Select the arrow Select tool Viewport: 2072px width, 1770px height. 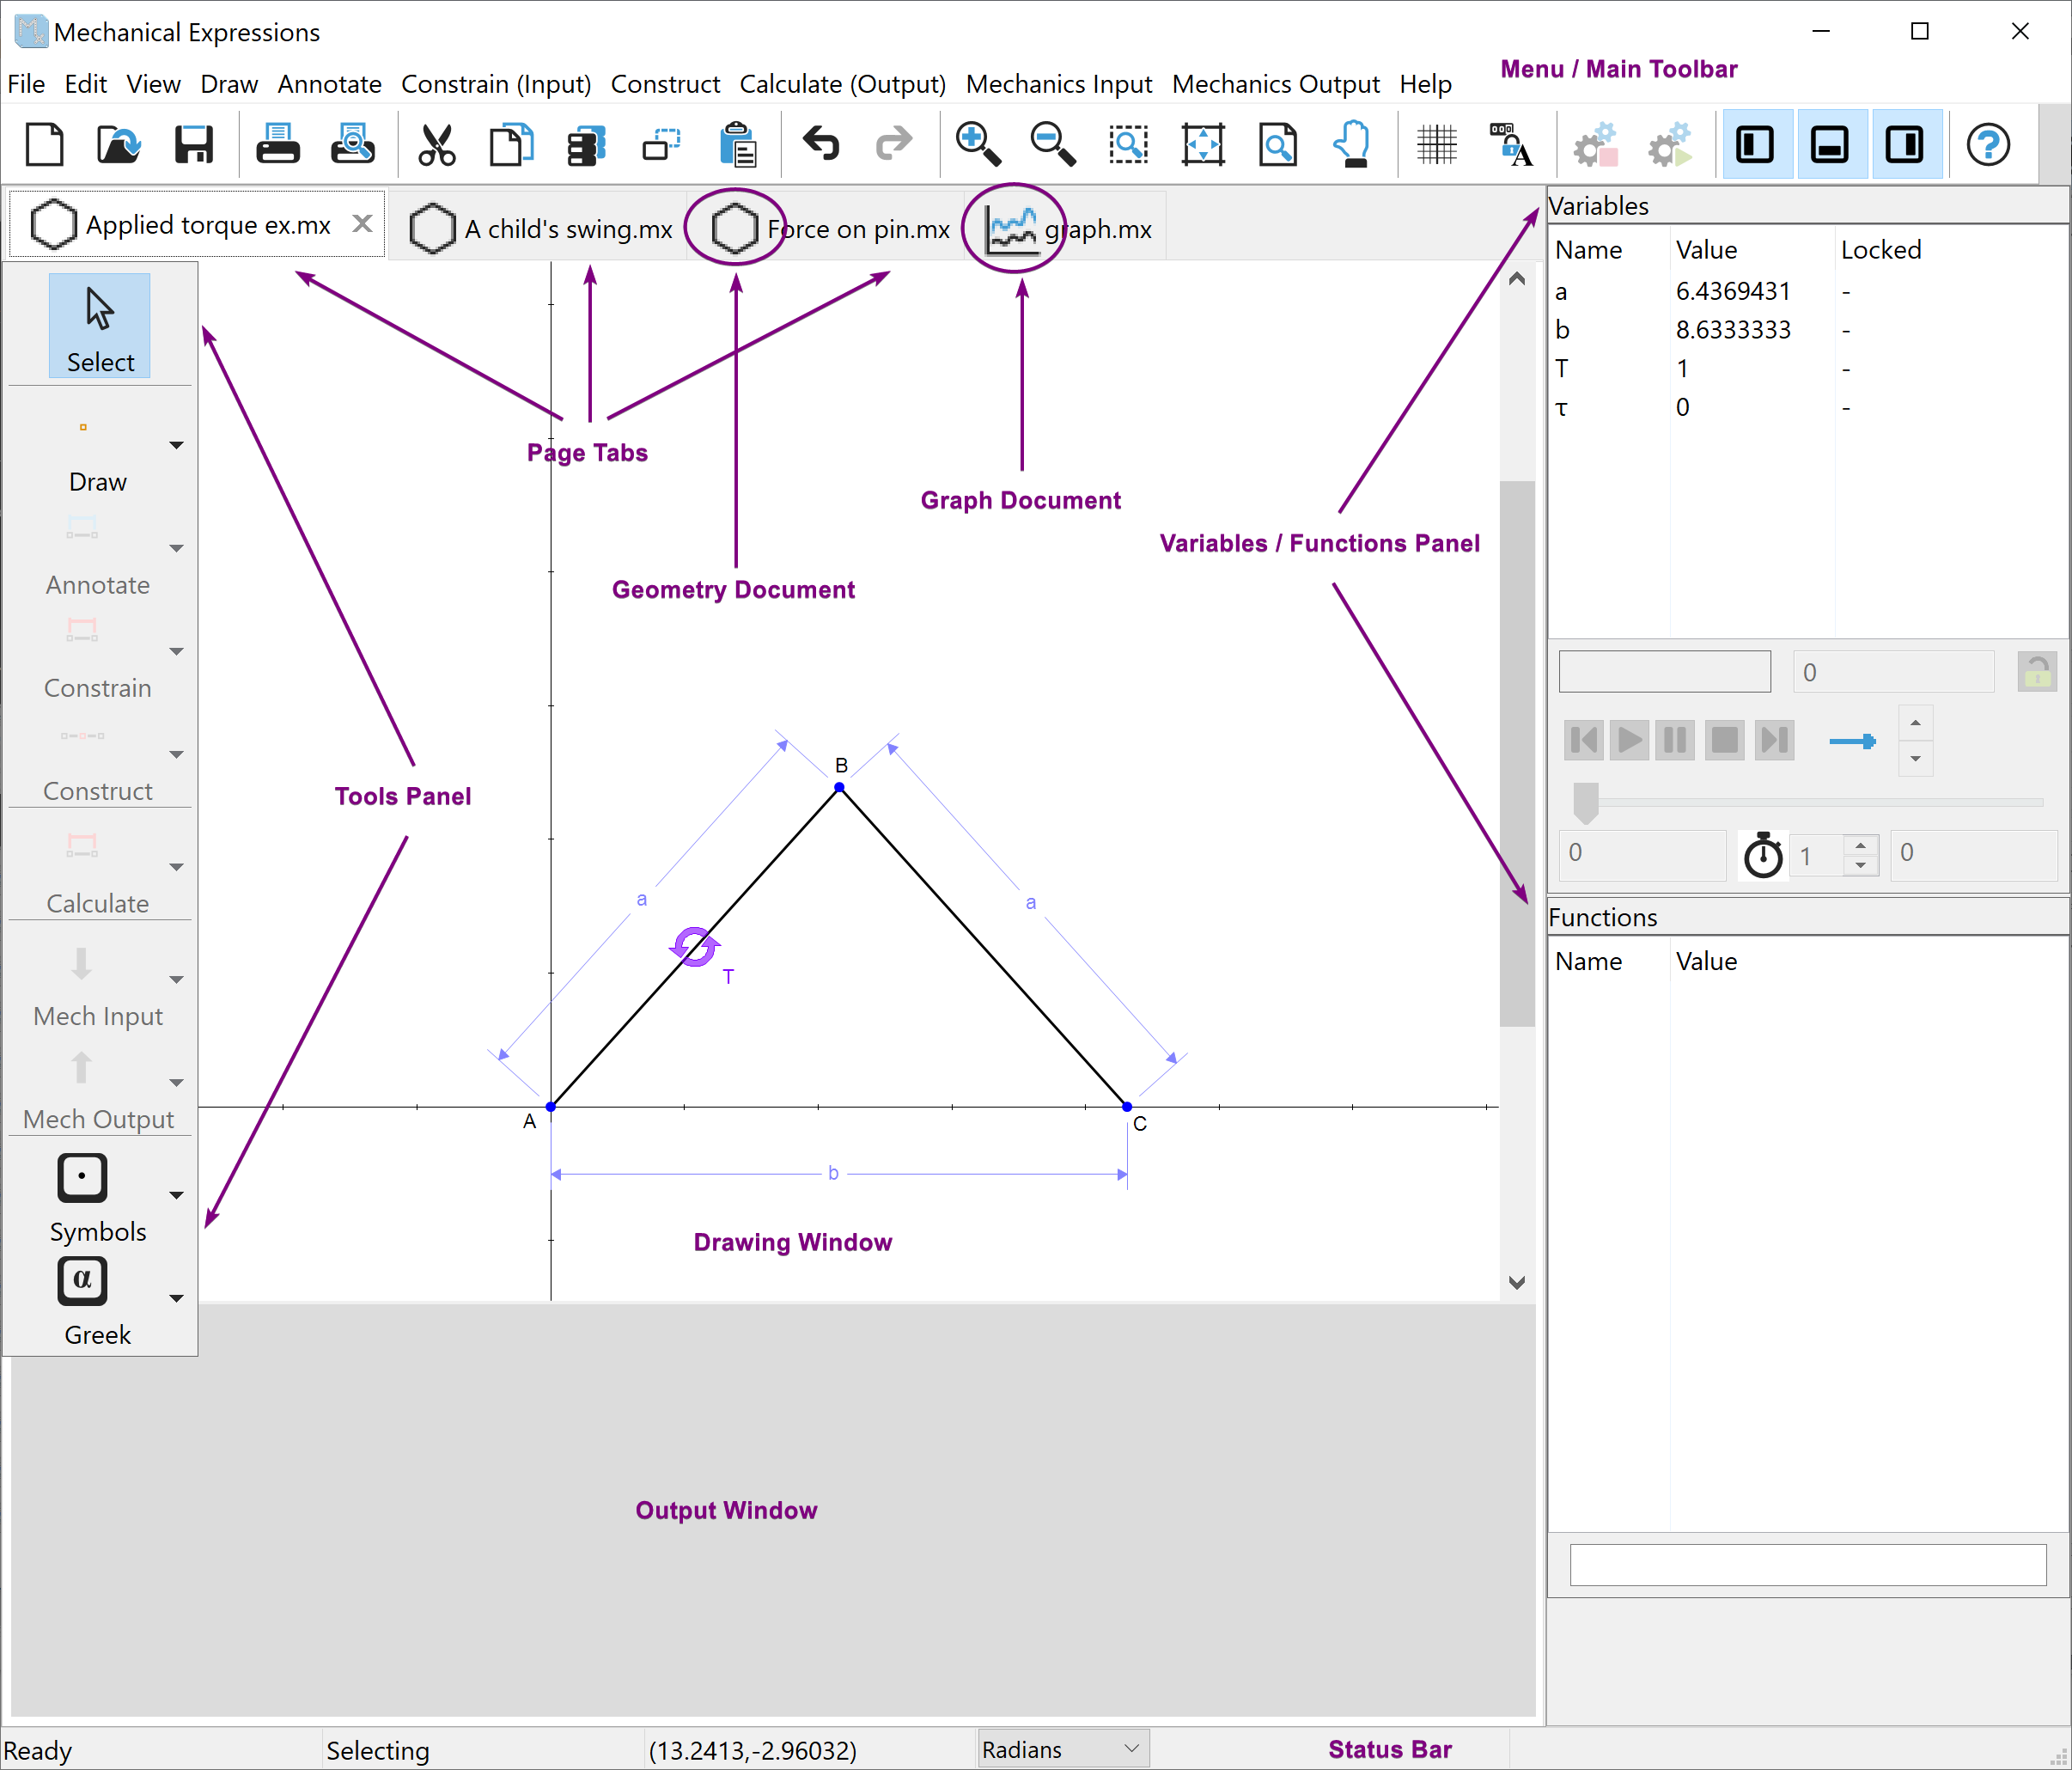point(99,326)
